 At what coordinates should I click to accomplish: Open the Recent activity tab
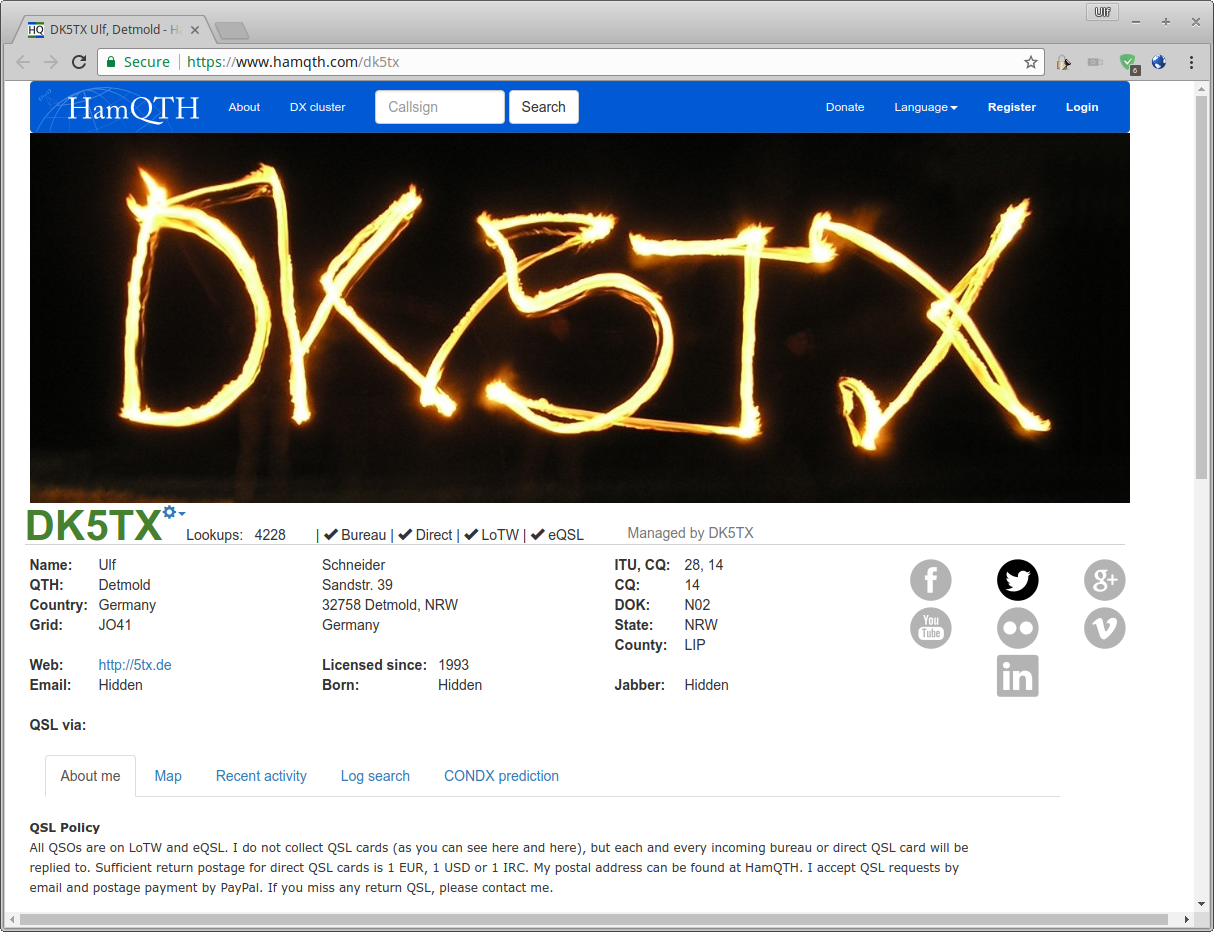tap(261, 776)
